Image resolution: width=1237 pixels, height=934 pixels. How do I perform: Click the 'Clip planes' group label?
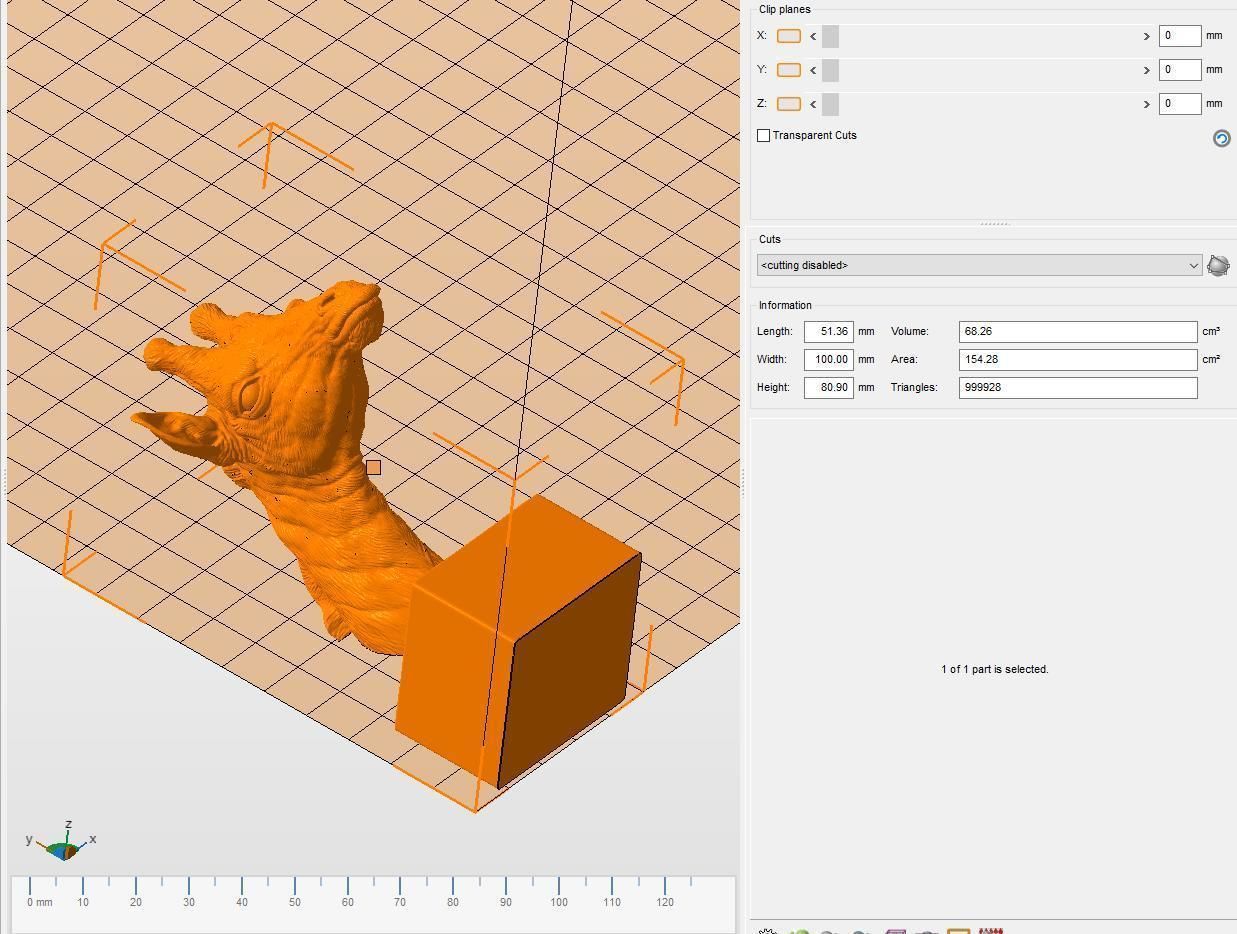[785, 9]
